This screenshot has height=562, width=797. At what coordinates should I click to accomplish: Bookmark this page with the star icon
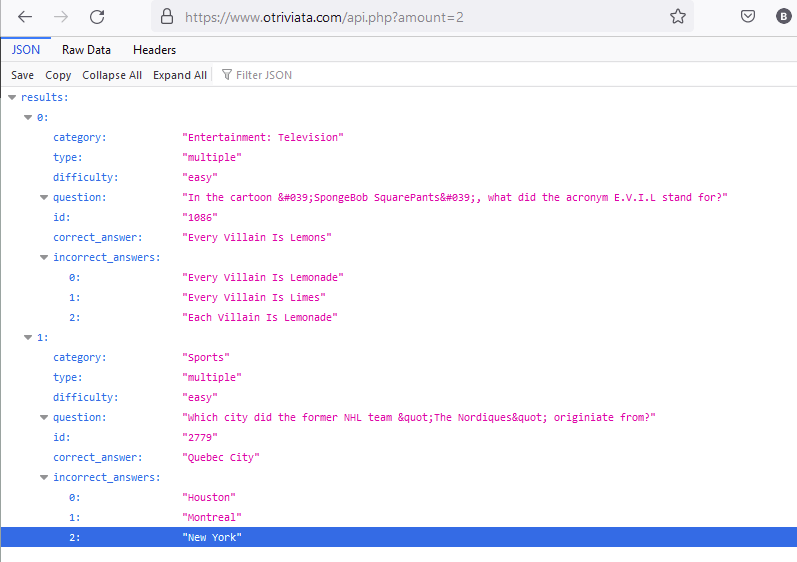[678, 17]
